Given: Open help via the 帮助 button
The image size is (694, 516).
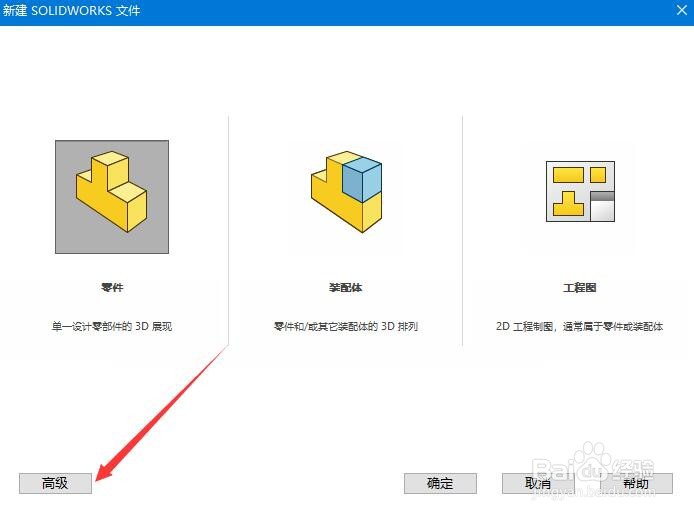Looking at the screenshot, I should tap(636, 483).
